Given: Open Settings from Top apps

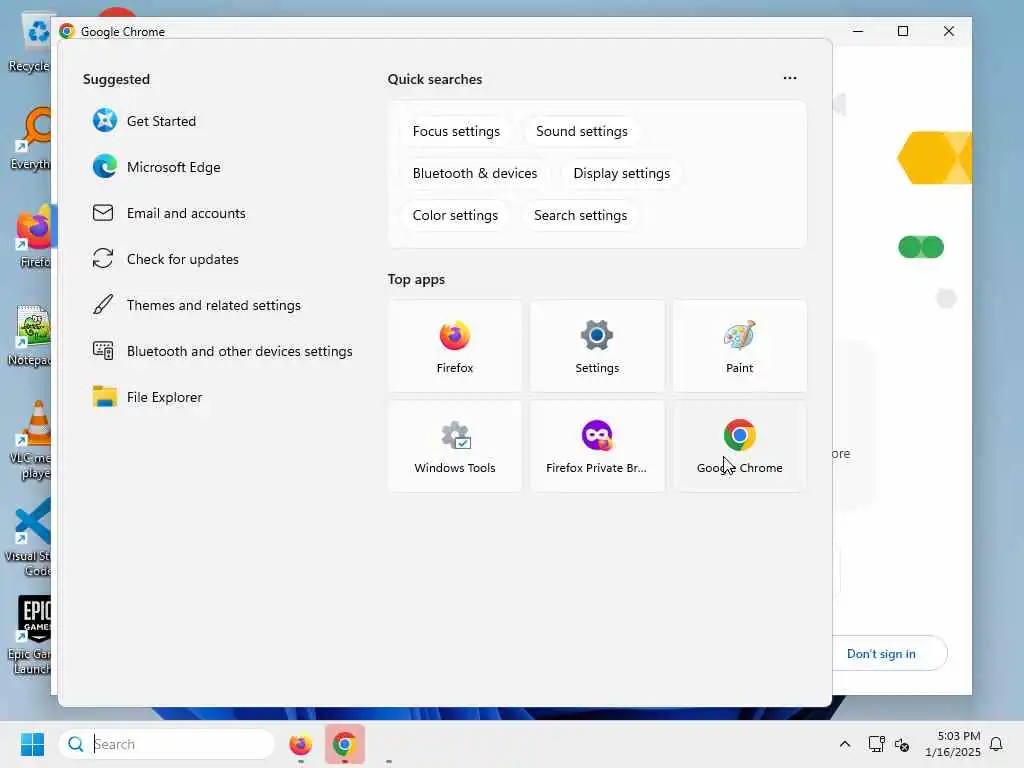Looking at the screenshot, I should (597, 346).
